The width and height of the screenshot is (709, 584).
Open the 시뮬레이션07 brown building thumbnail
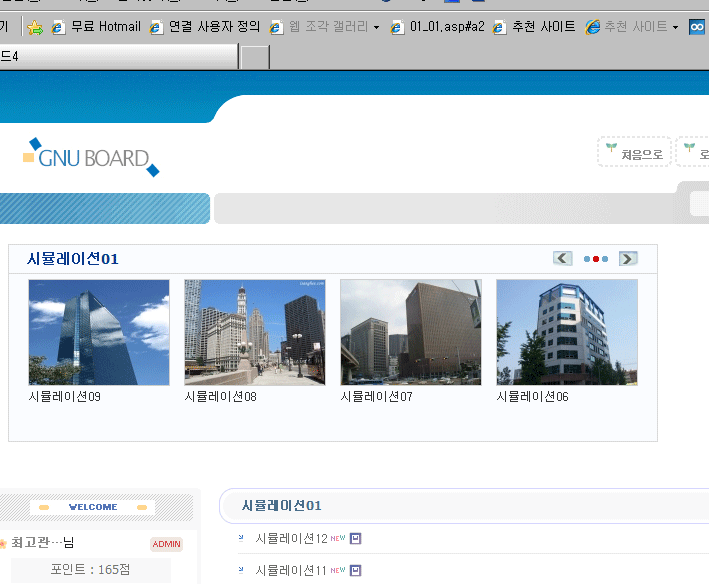click(411, 332)
